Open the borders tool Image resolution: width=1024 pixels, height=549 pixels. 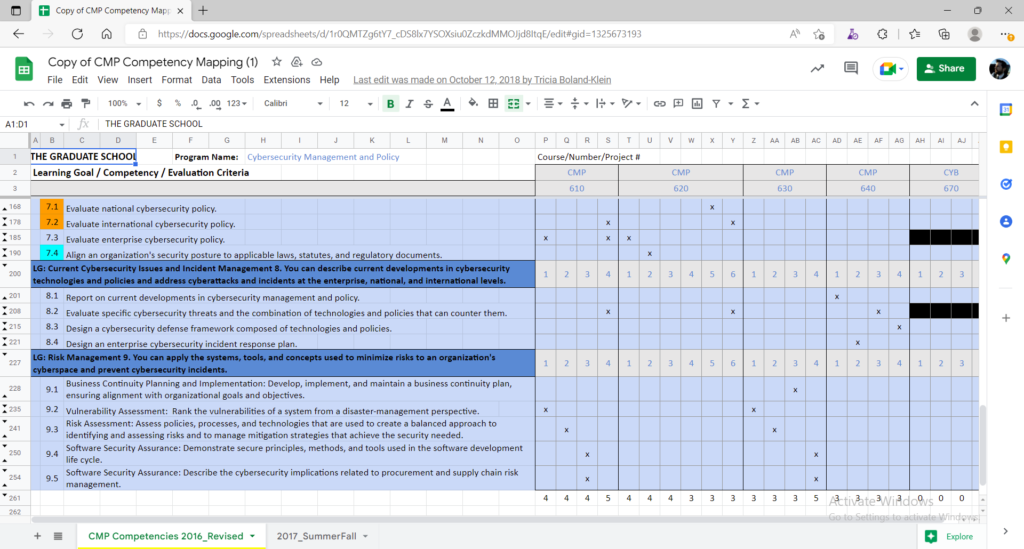pyautogui.click(x=493, y=103)
